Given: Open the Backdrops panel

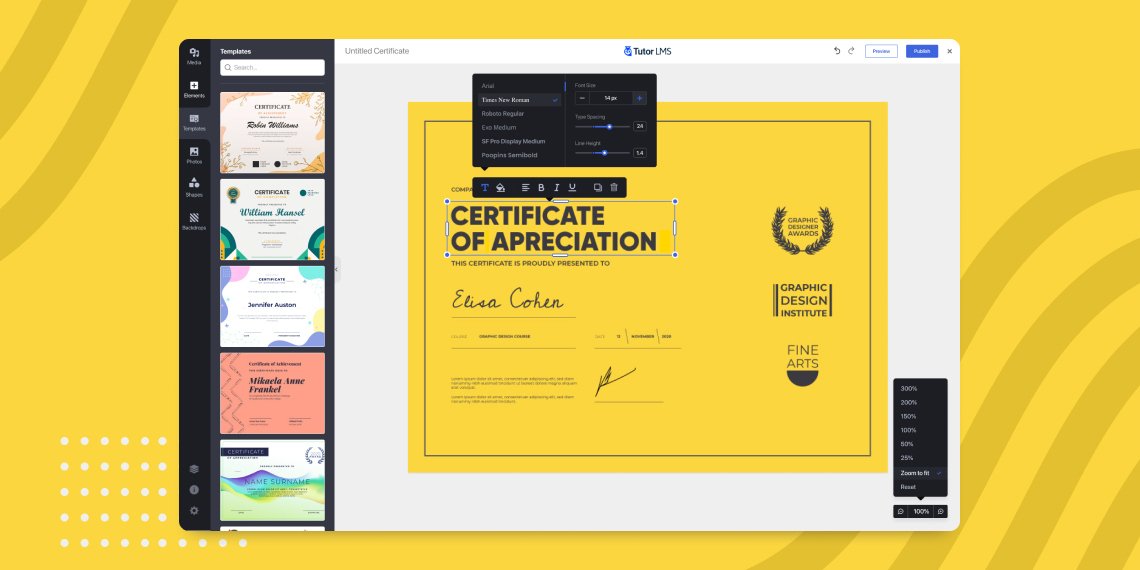Looking at the screenshot, I should point(194,220).
